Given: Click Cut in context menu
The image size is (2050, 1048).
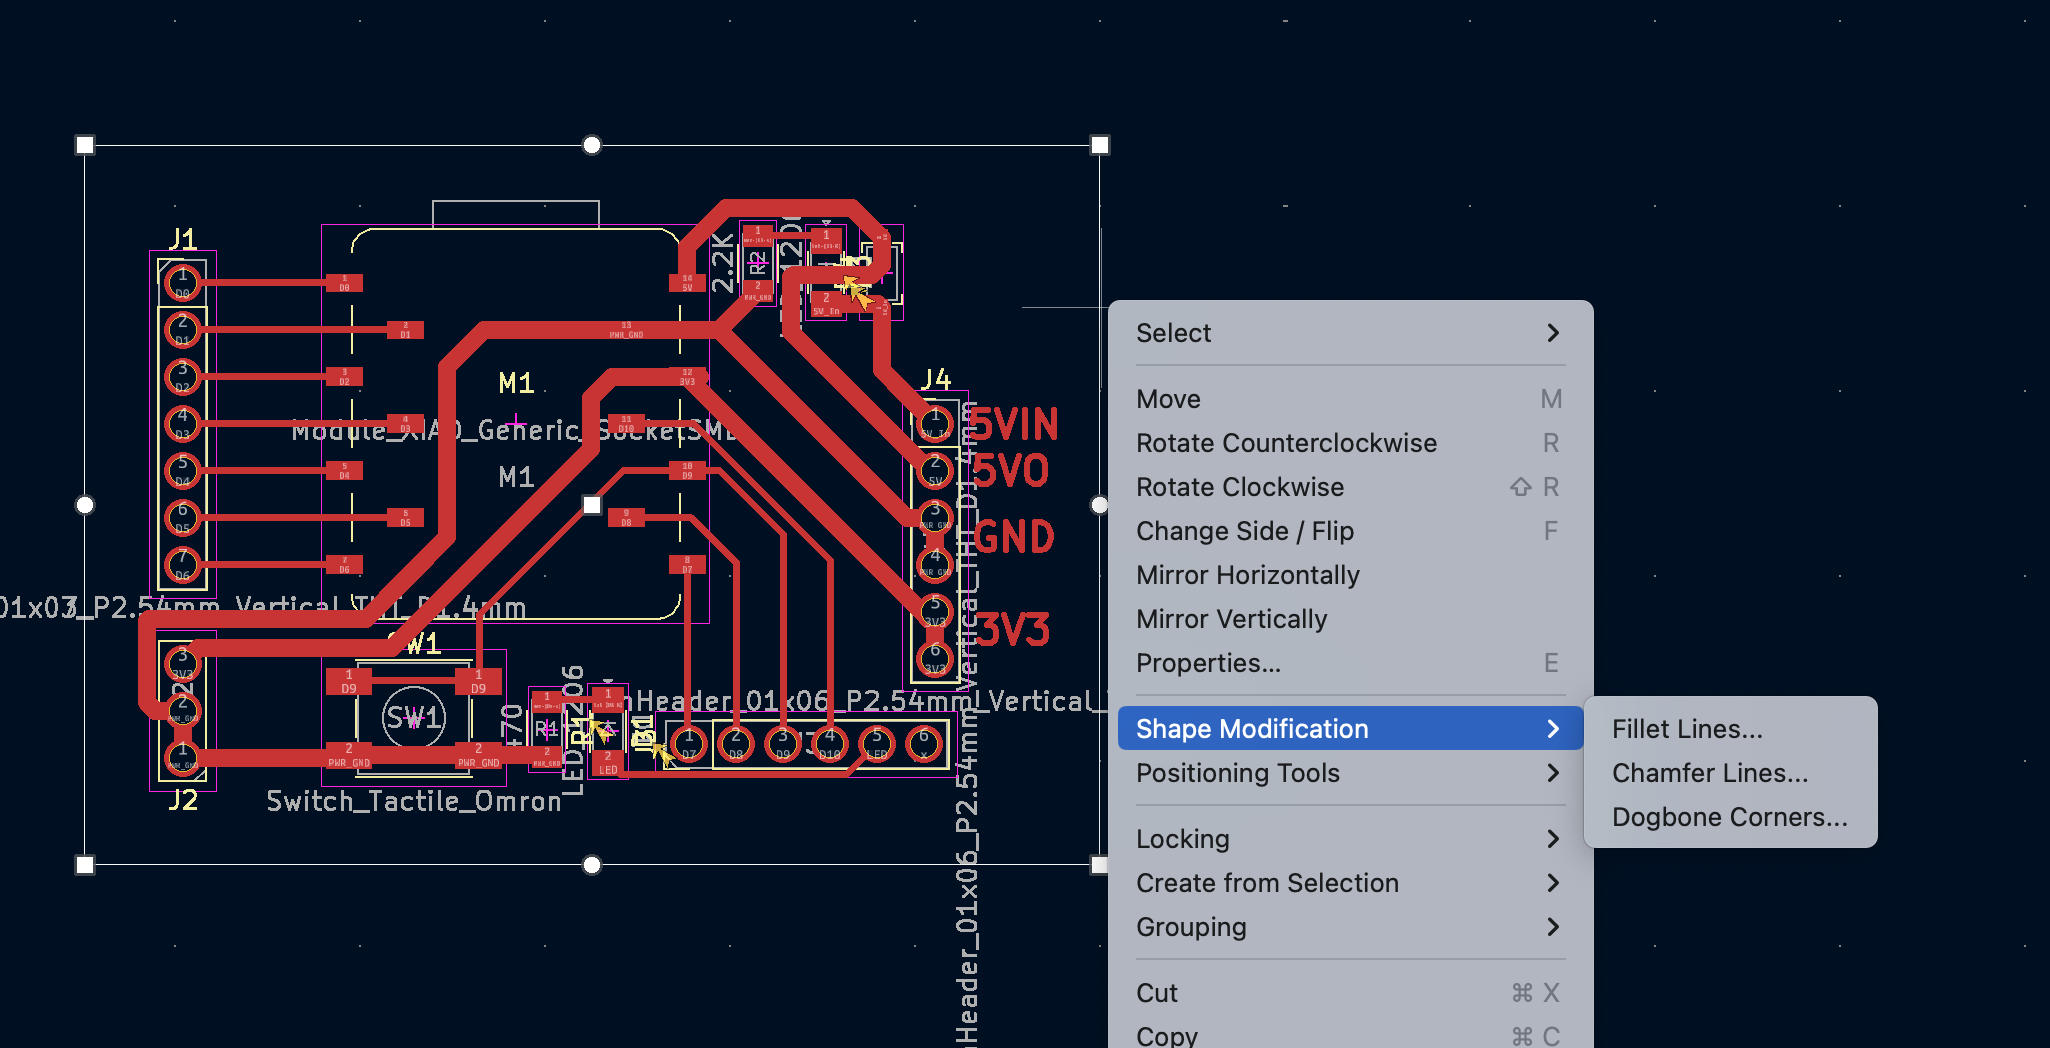Looking at the screenshot, I should [x=1157, y=993].
